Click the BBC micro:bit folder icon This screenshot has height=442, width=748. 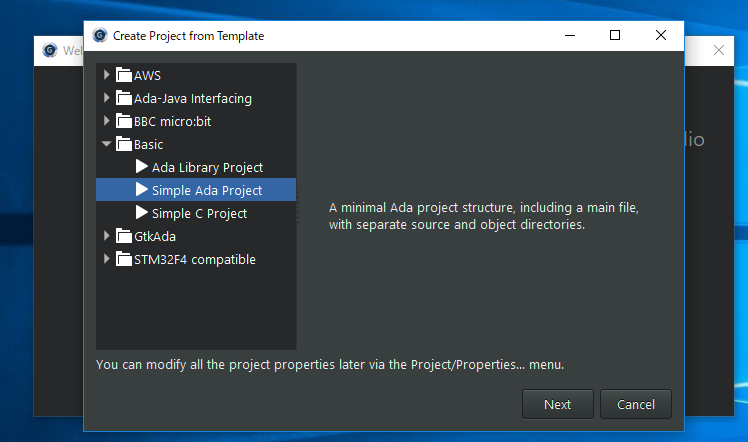[x=124, y=121]
